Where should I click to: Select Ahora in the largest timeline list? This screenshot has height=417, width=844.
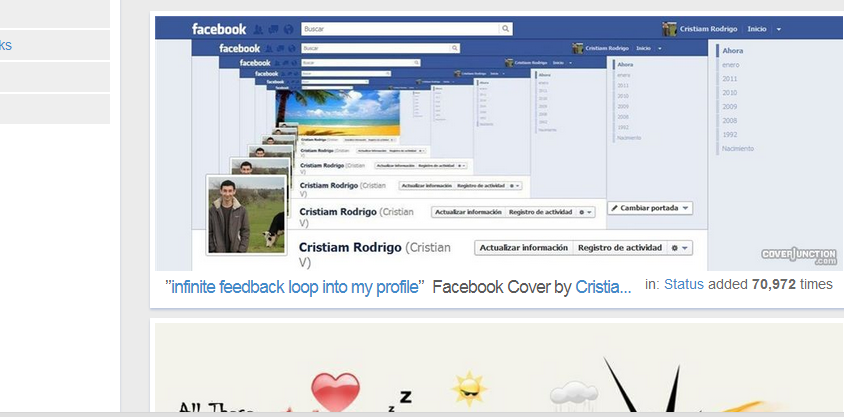[733, 51]
